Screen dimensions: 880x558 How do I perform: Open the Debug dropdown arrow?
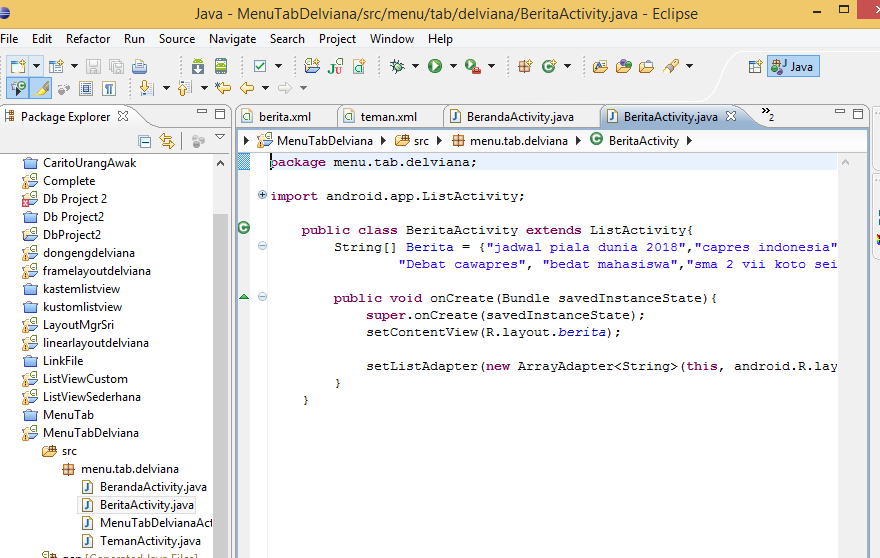point(415,66)
